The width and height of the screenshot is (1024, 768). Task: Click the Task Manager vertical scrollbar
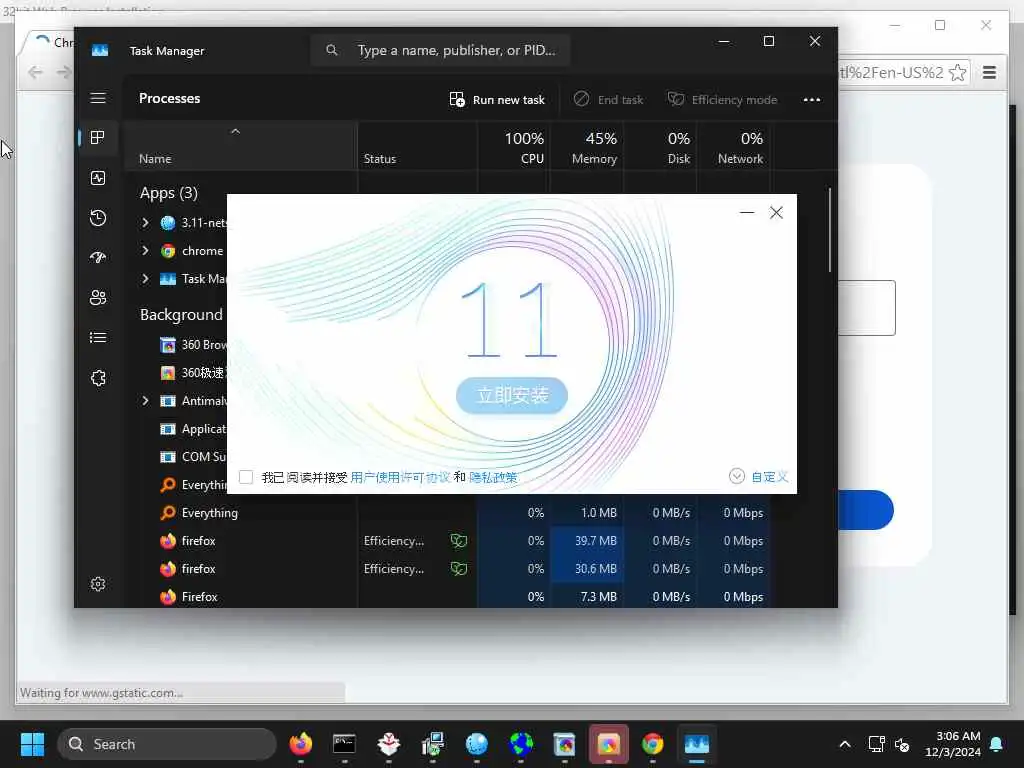pyautogui.click(x=830, y=230)
